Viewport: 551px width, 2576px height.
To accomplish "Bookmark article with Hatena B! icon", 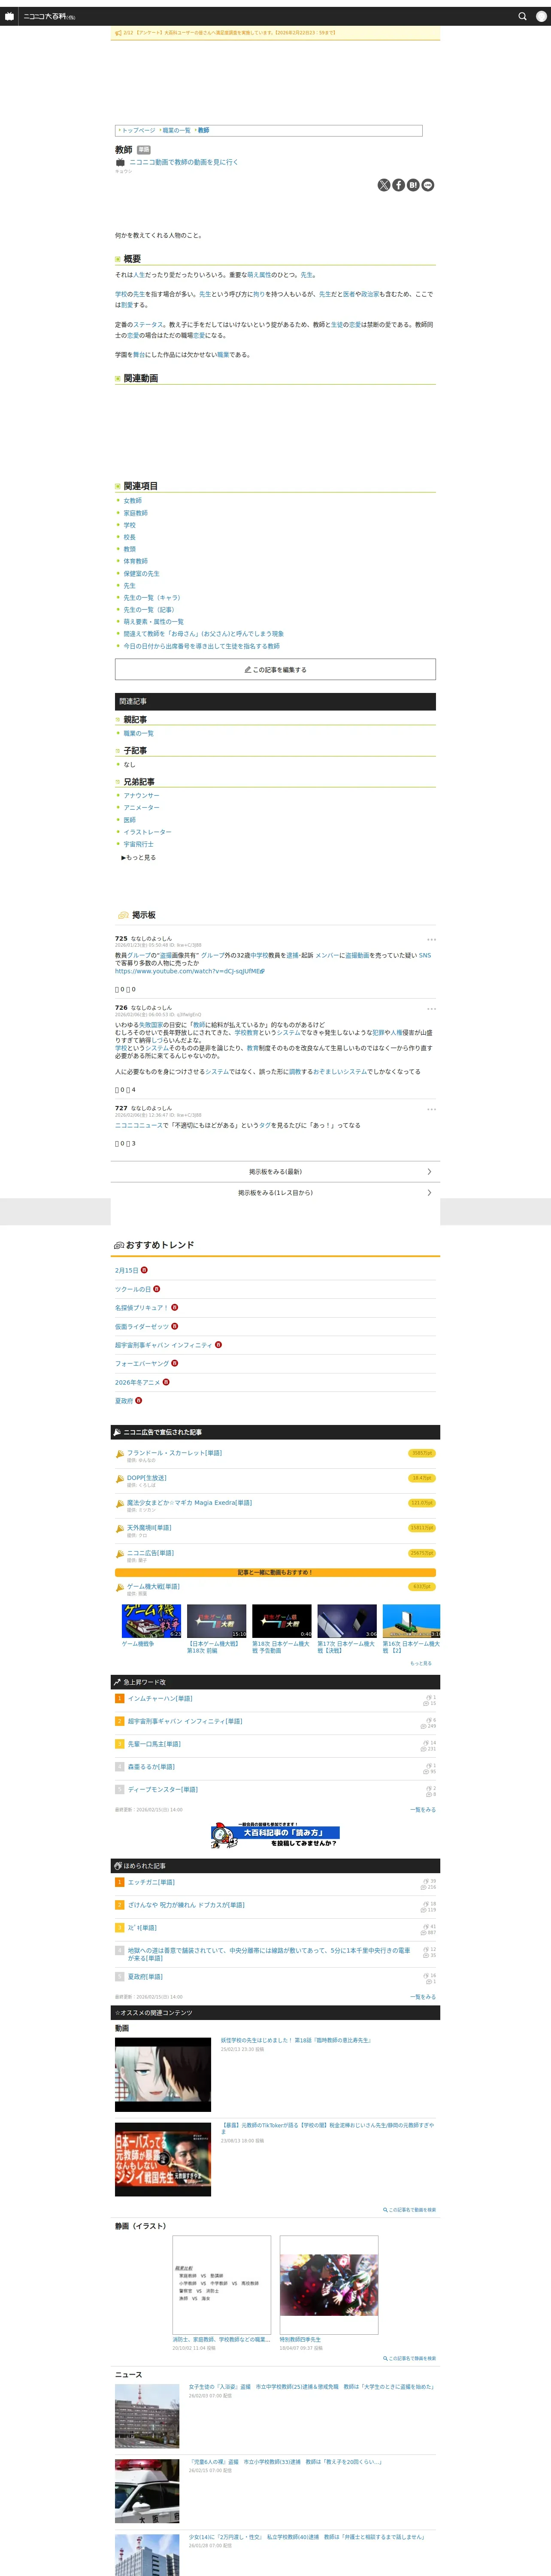I will [413, 185].
